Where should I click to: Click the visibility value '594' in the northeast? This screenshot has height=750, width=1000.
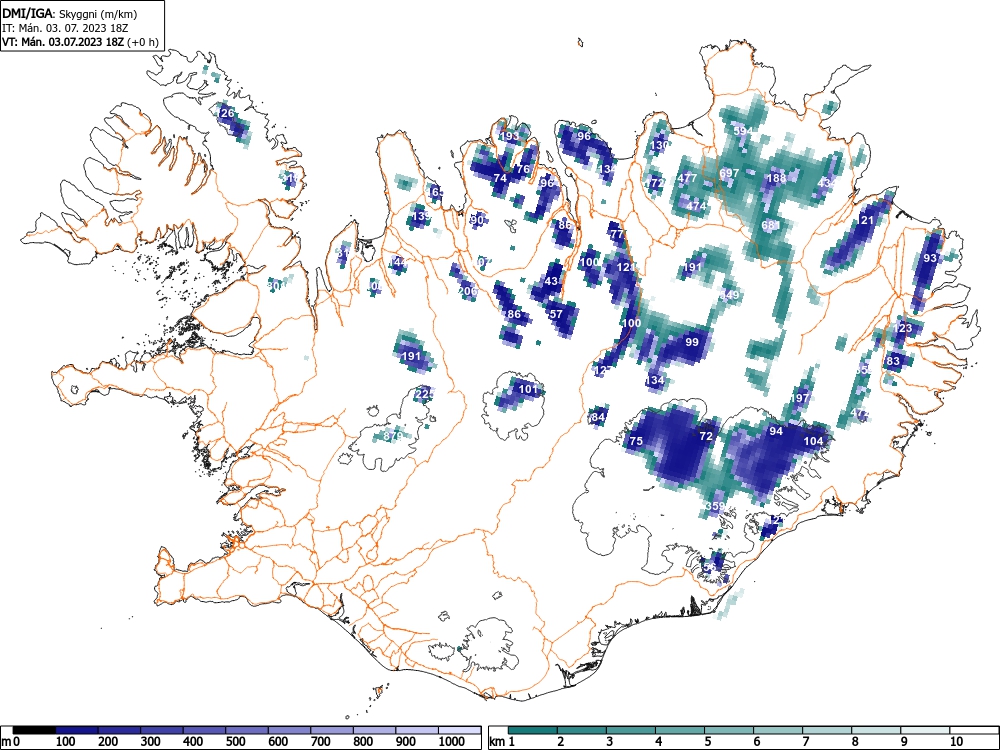click(x=744, y=131)
